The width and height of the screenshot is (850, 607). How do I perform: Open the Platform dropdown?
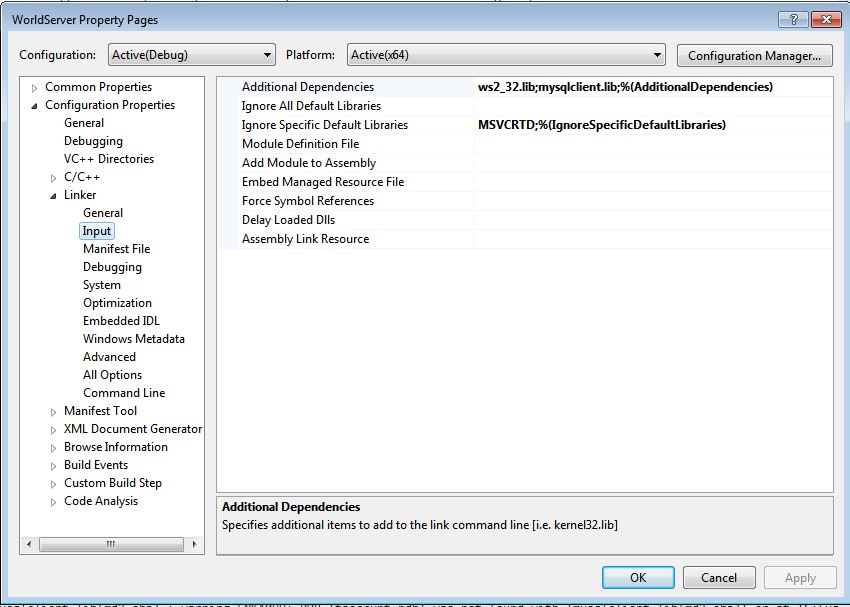(x=506, y=55)
